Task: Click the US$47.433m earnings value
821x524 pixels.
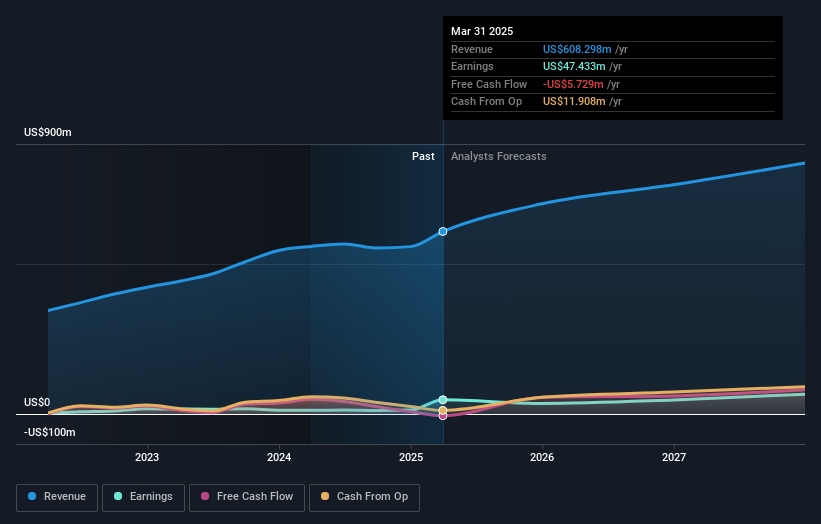Action: [x=574, y=66]
